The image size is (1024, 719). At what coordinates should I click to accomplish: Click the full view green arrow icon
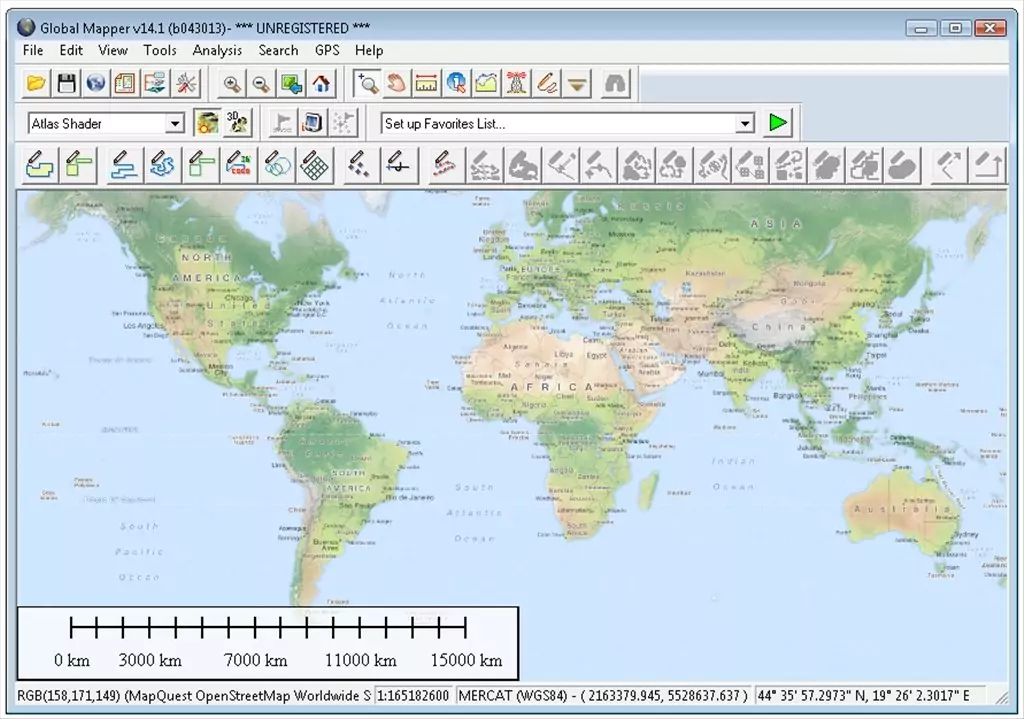point(291,84)
